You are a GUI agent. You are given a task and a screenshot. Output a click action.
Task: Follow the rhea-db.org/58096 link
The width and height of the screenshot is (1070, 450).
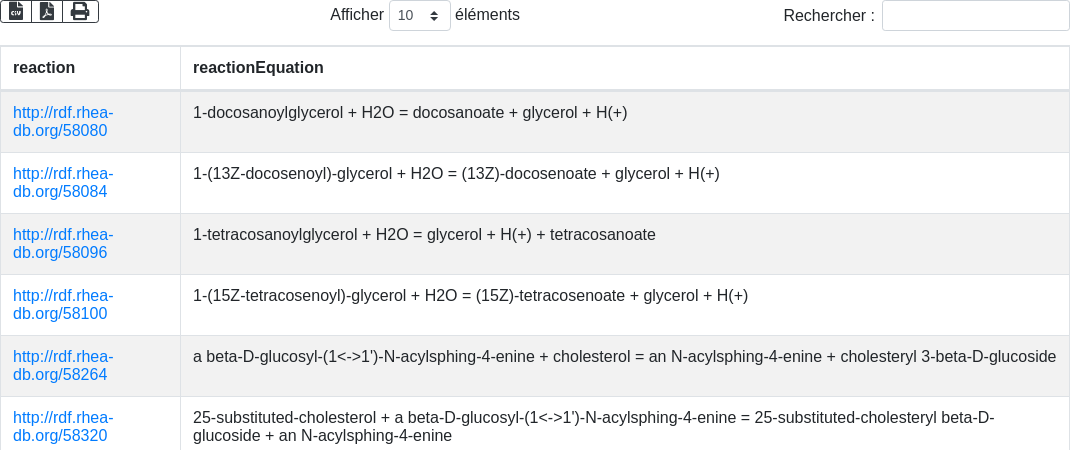[x=63, y=243]
